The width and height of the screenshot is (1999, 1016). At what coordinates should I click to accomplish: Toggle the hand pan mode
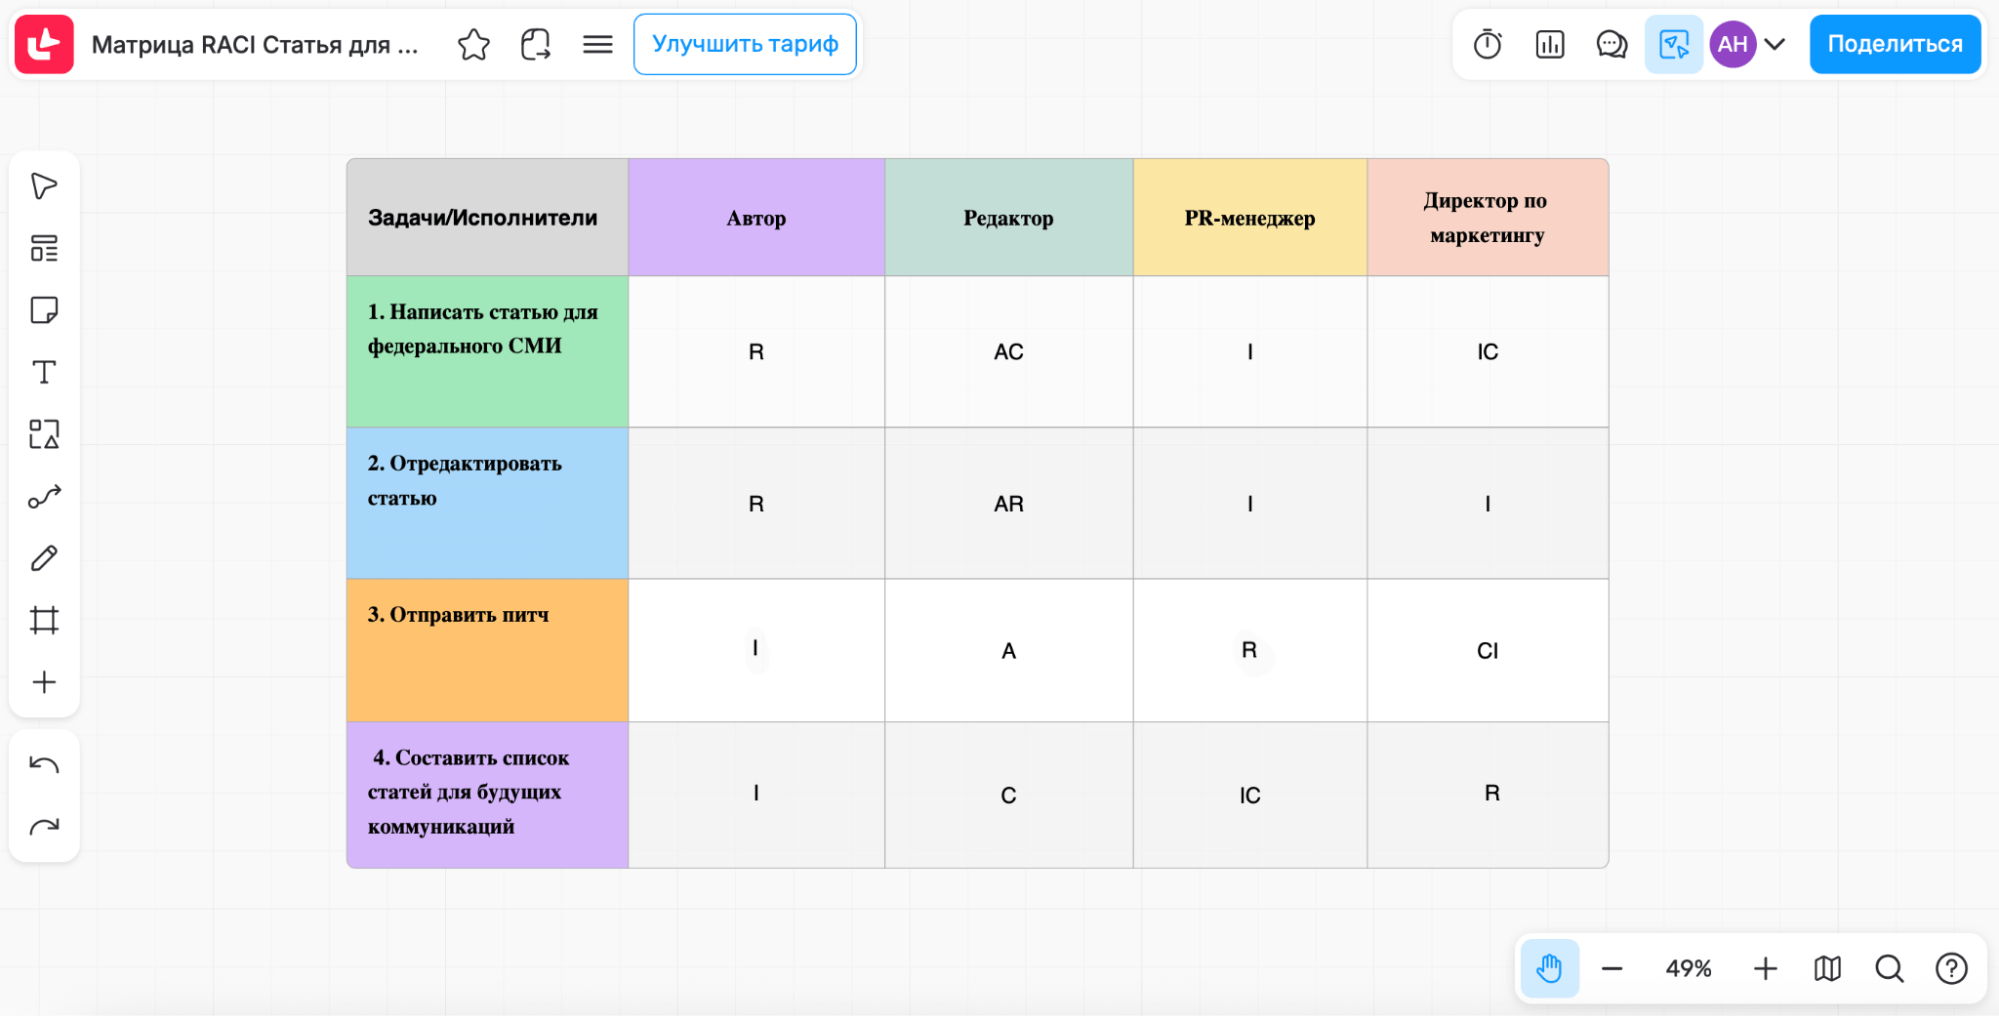pos(1549,968)
